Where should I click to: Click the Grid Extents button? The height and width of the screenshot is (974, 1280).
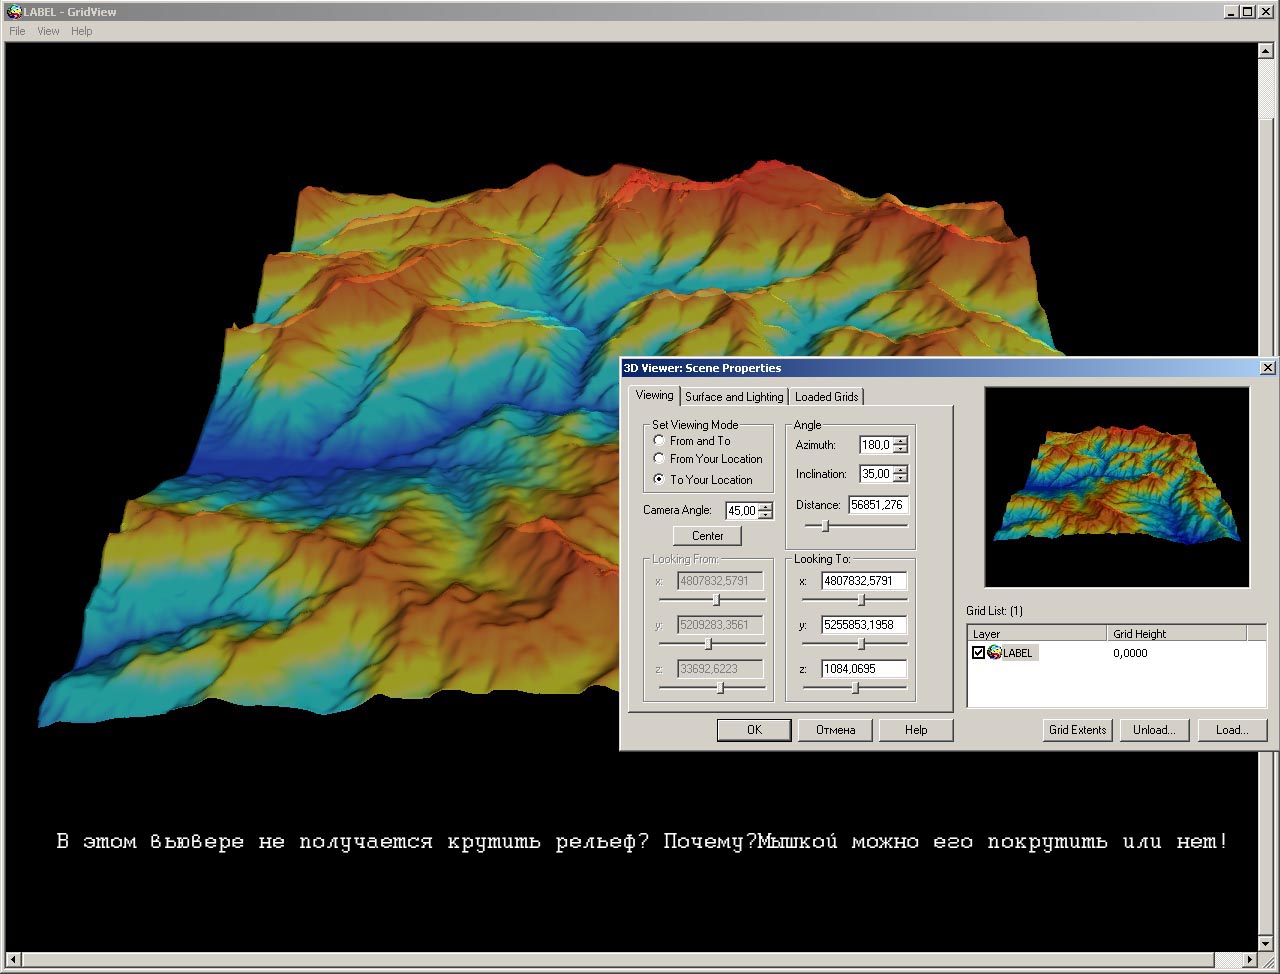1077,730
